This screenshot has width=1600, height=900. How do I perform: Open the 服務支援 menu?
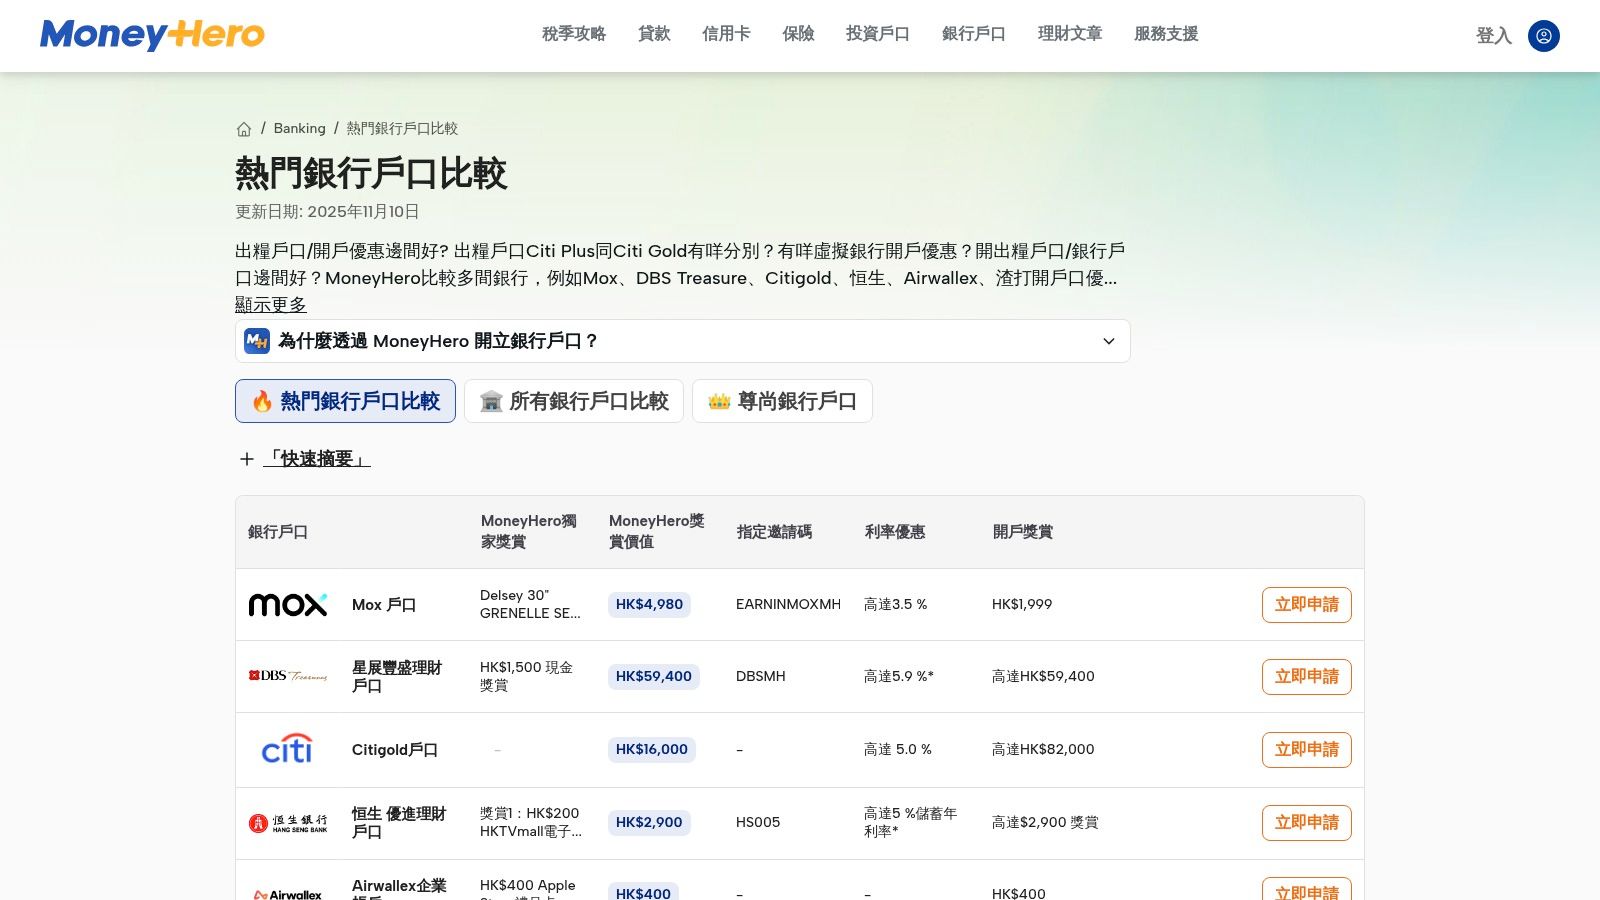[1166, 34]
